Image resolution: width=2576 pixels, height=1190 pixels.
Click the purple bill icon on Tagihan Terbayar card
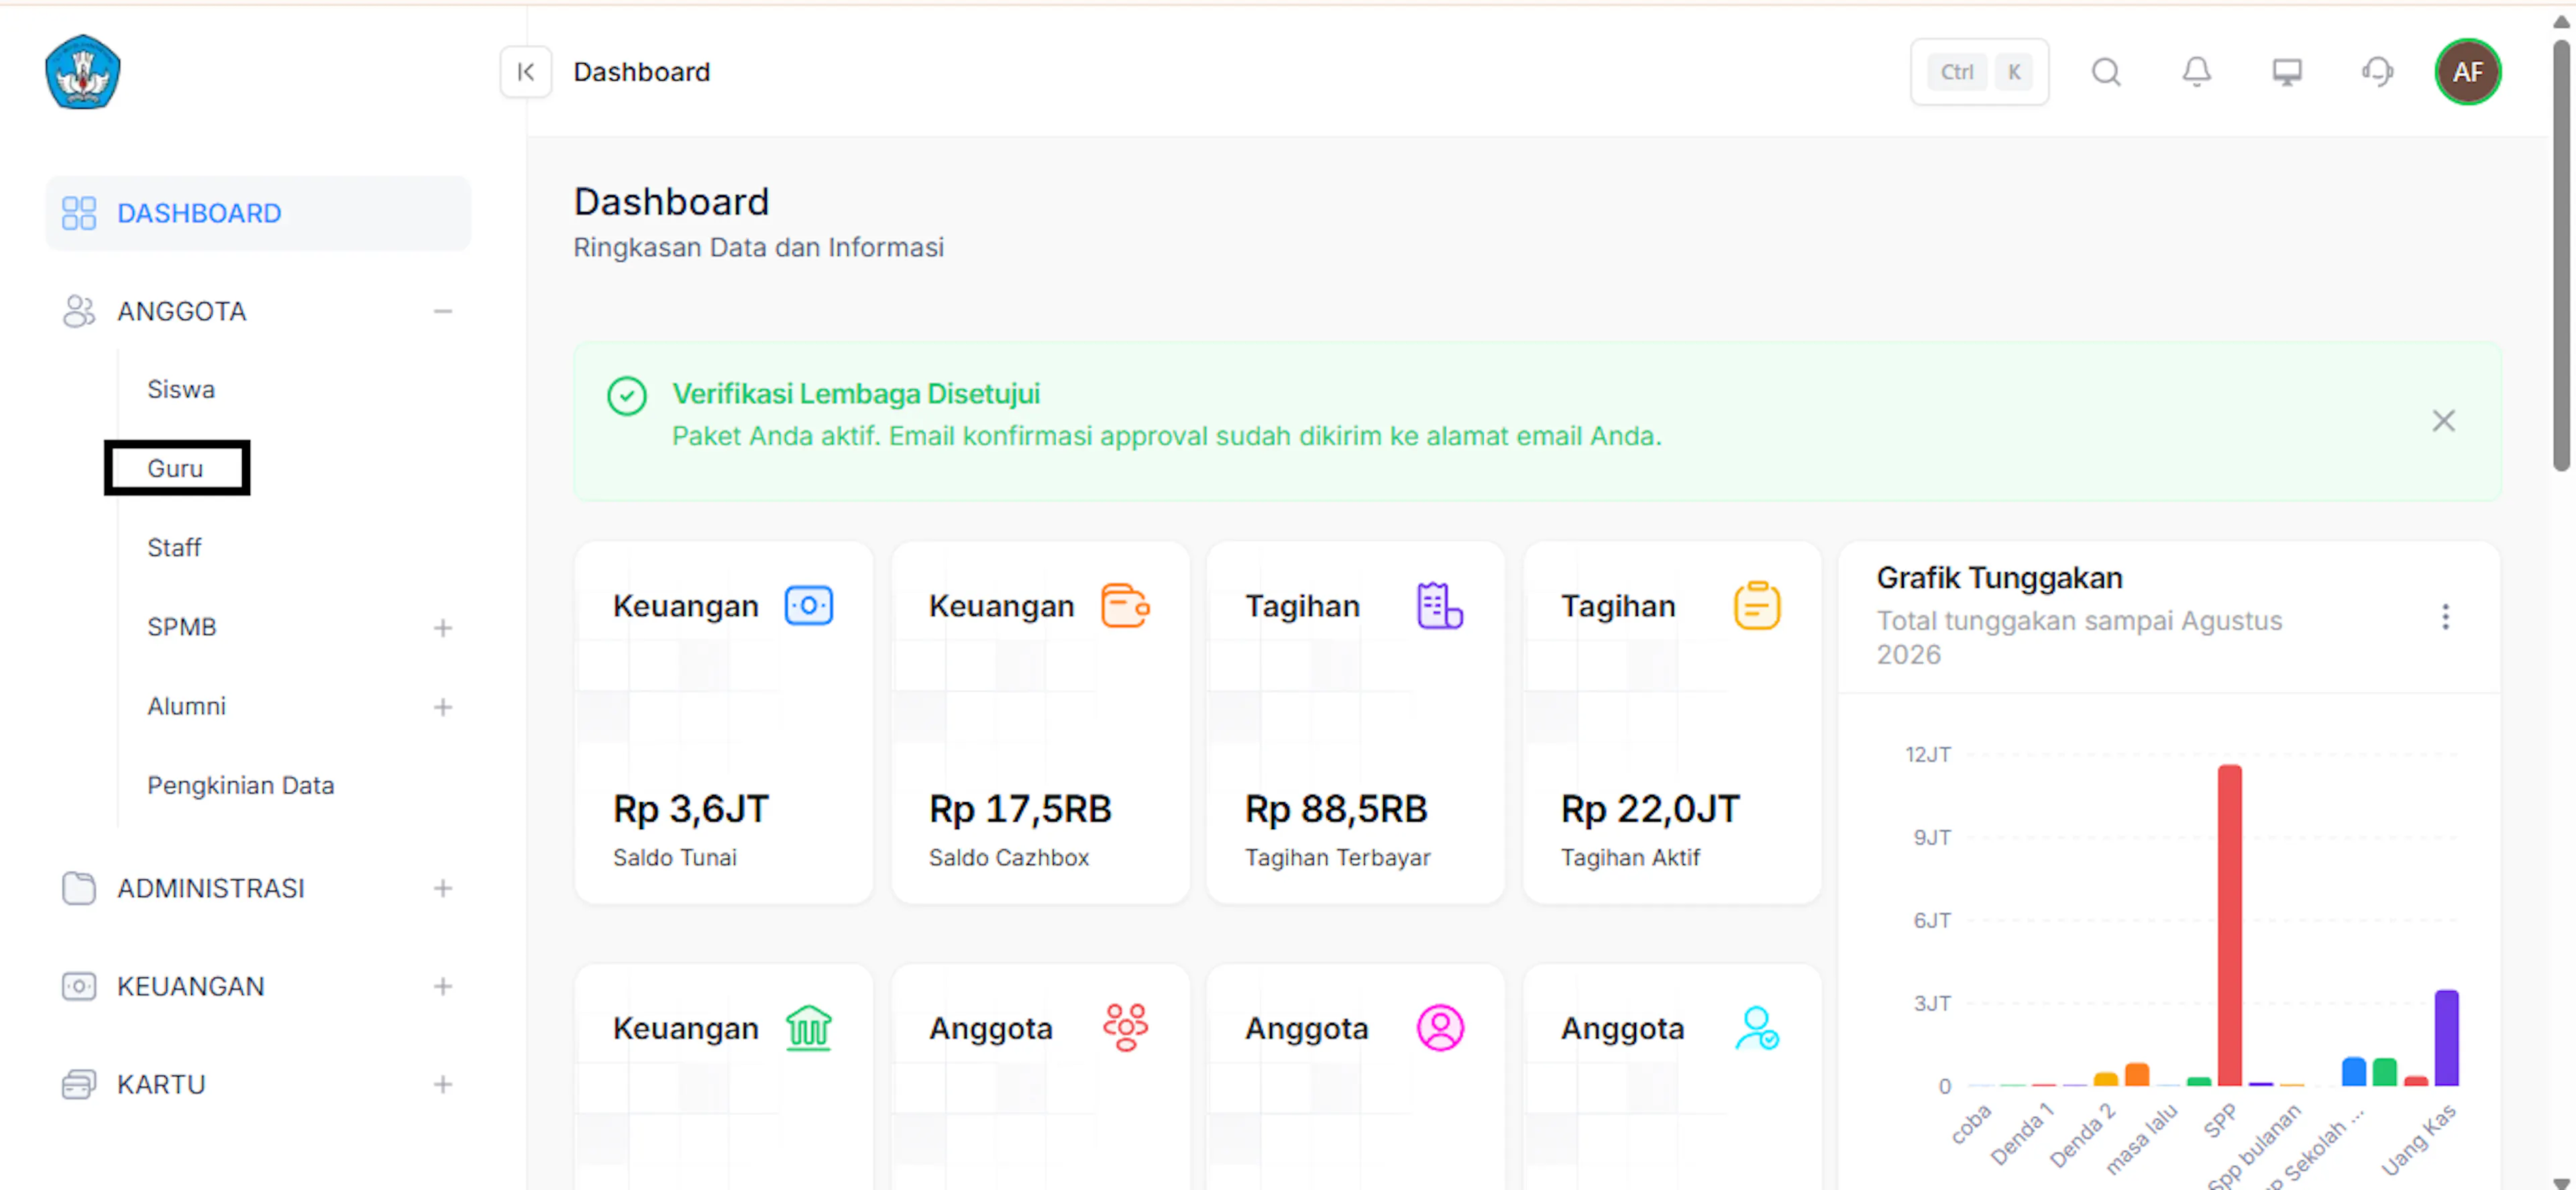1440,606
